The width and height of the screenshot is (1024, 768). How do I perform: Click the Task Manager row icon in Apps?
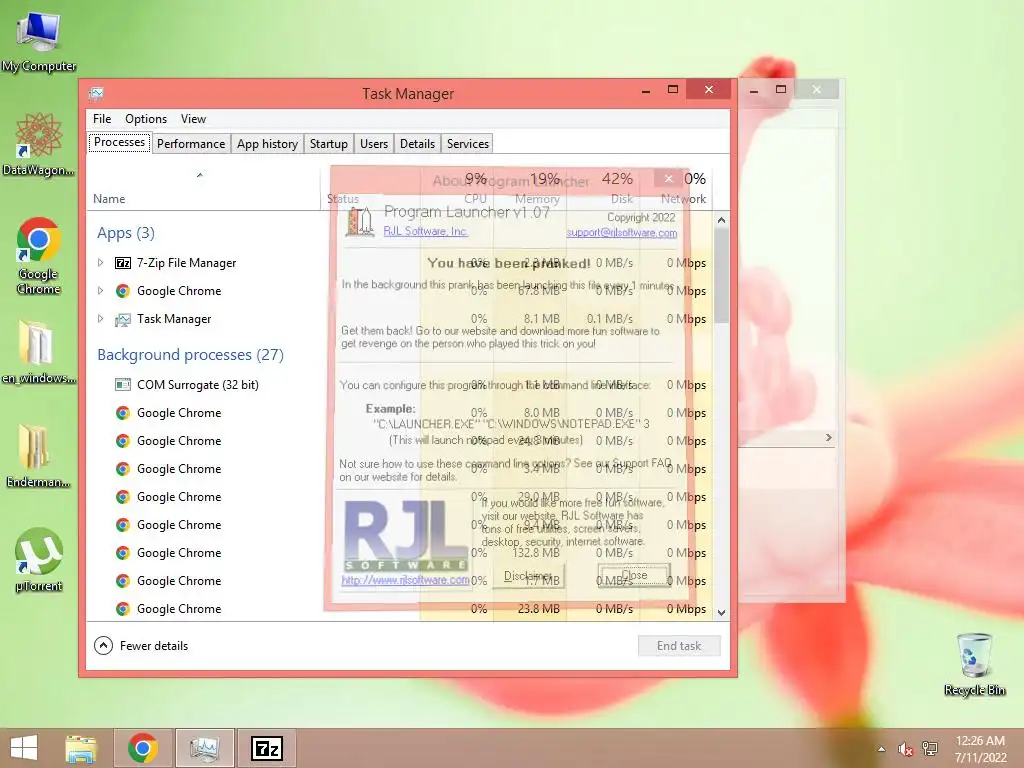pos(123,319)
